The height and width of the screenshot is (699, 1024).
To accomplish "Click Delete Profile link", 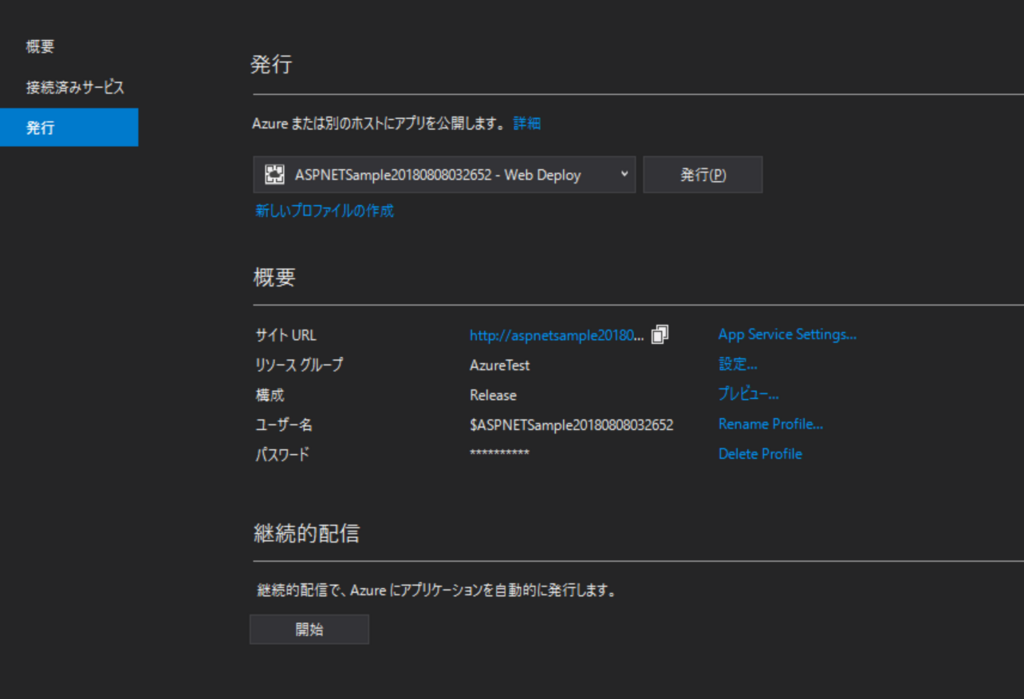I will [760, 453].
